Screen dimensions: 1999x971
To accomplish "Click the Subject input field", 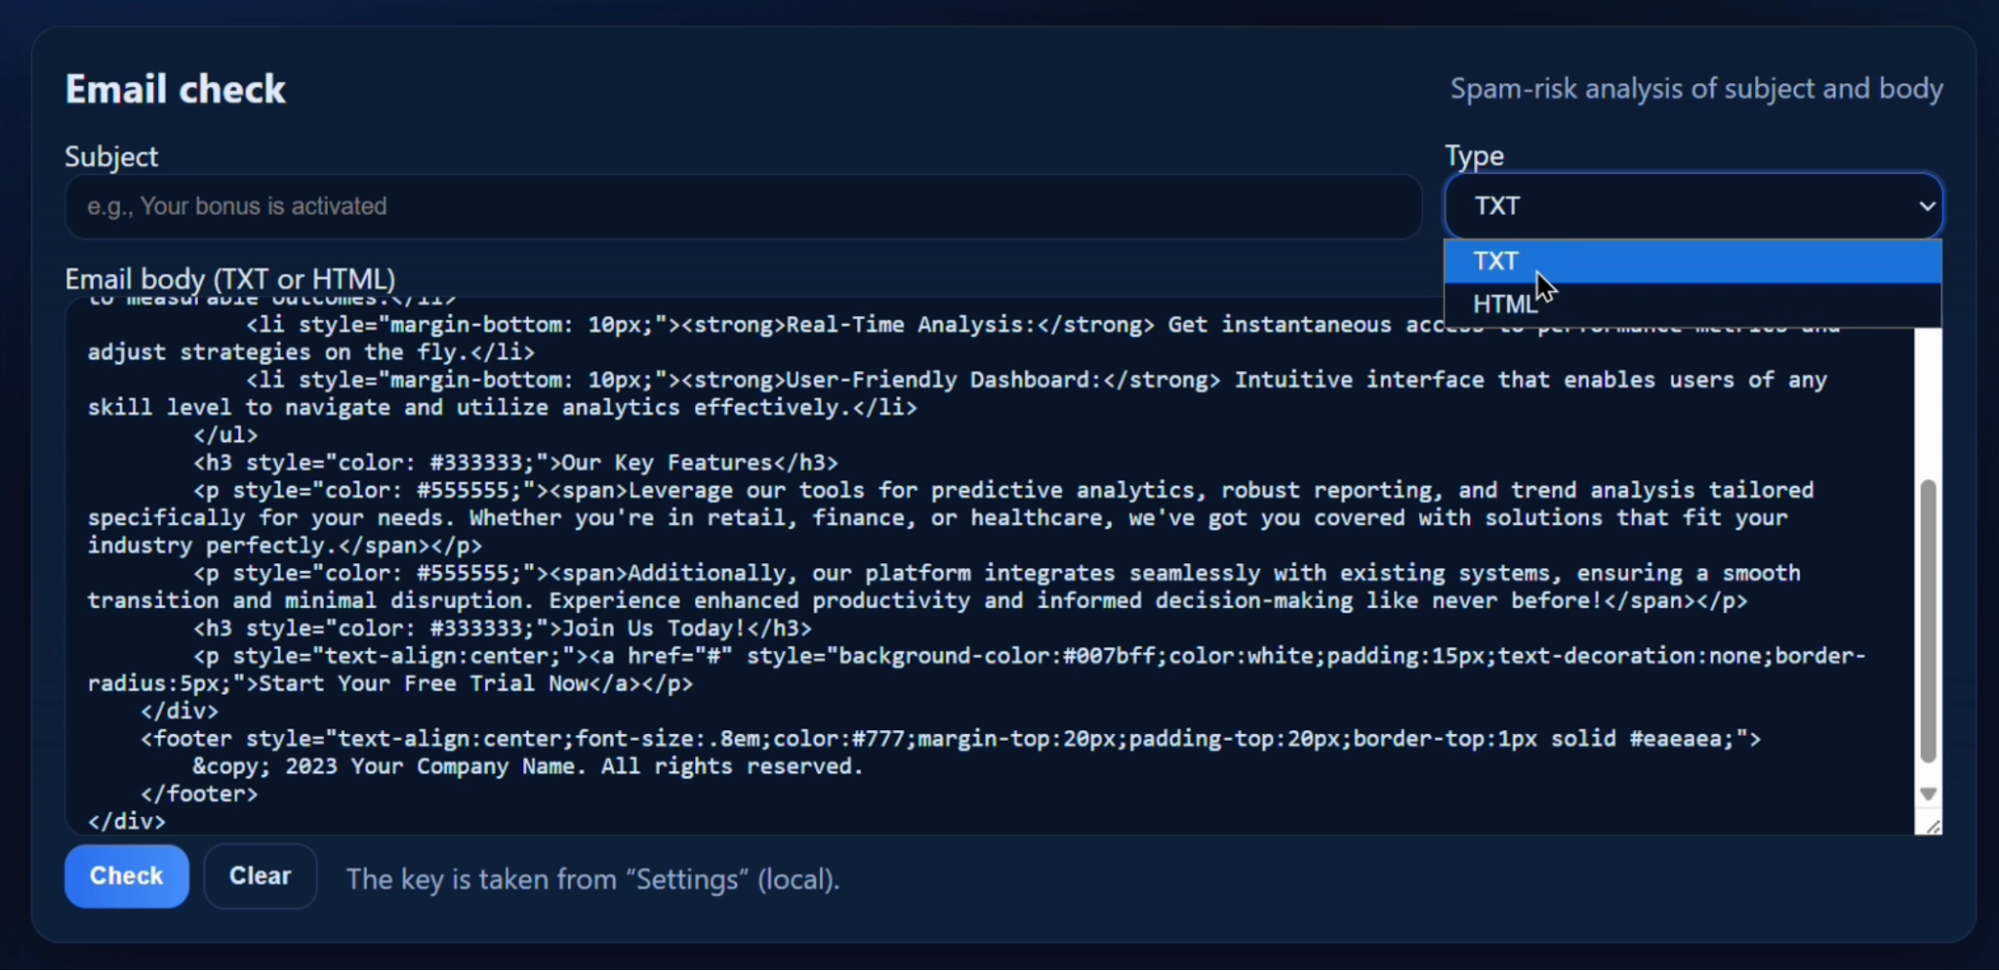I will coord(743,206).
